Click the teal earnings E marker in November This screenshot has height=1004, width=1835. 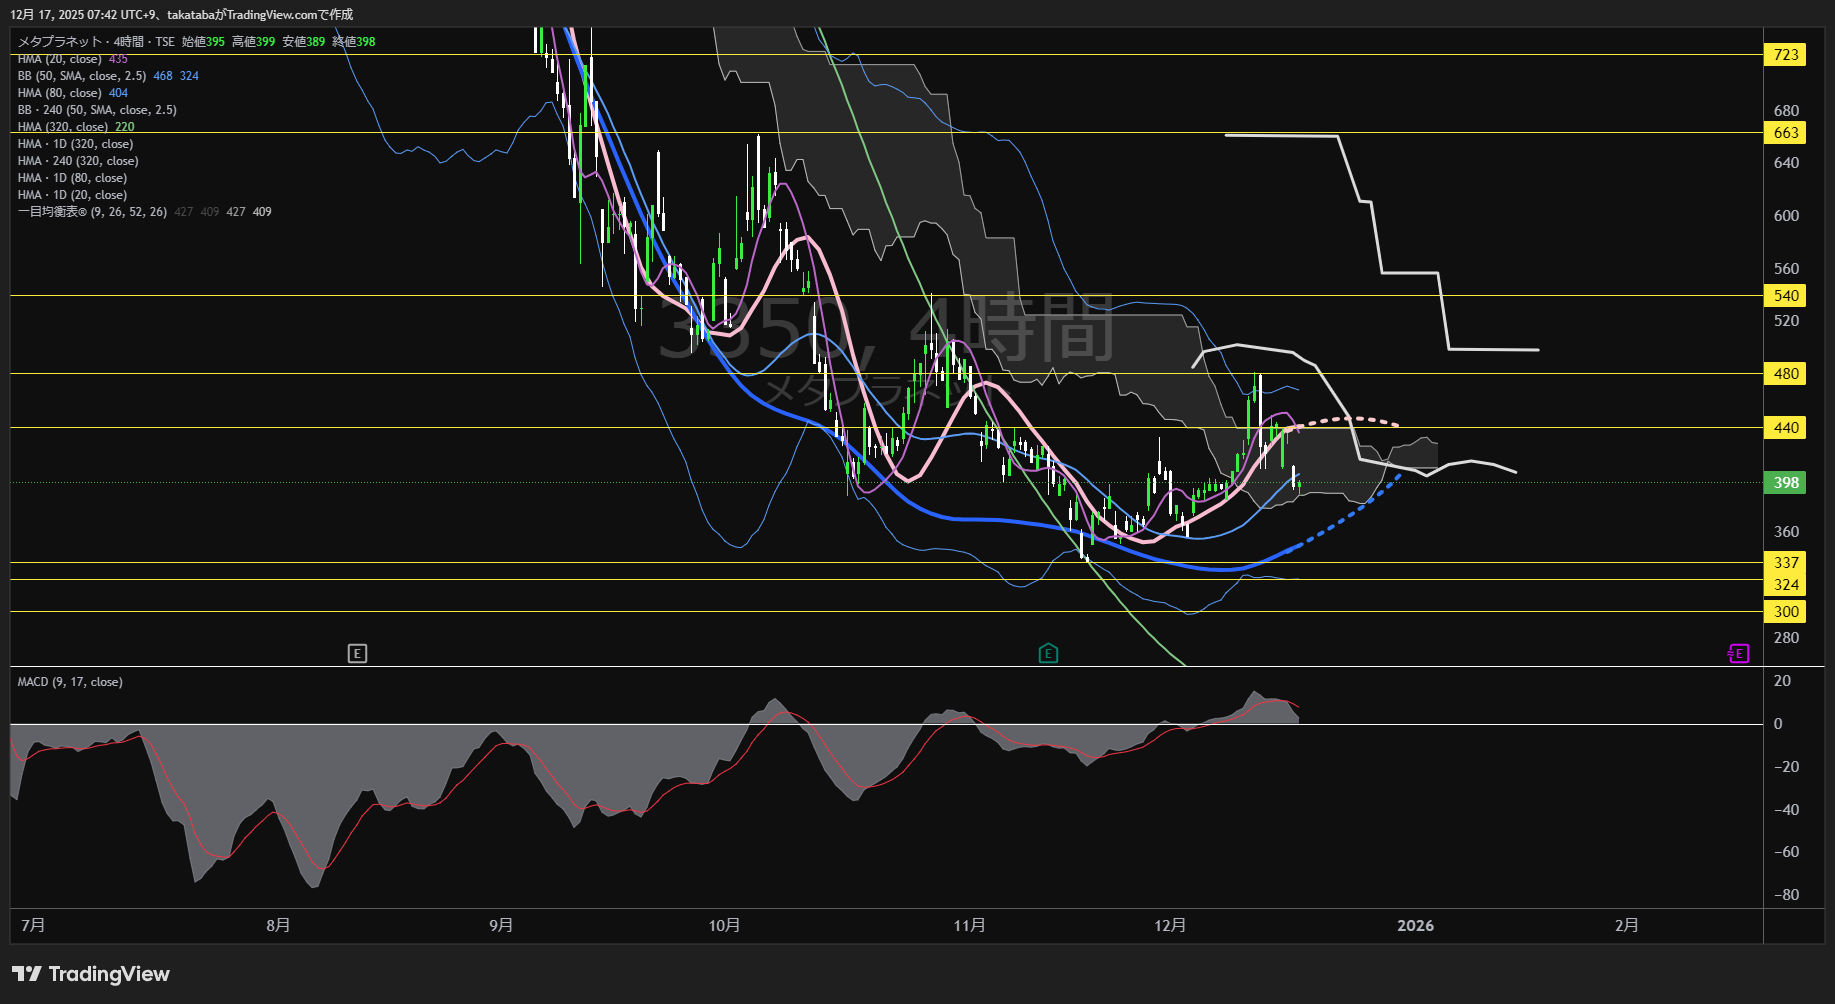pos(1048,654)
